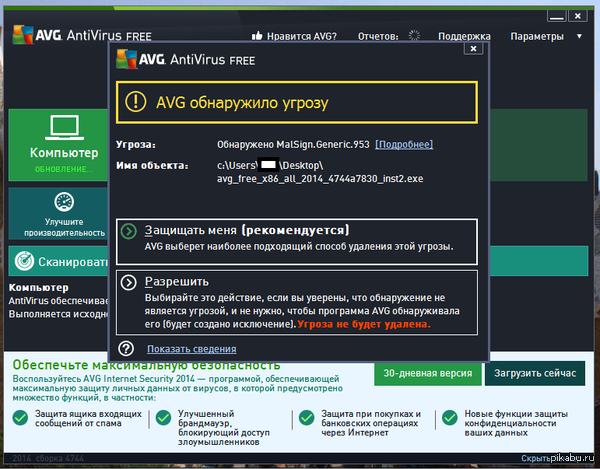Expand the Параметры dropdown arrow

(x=579, y=36)
